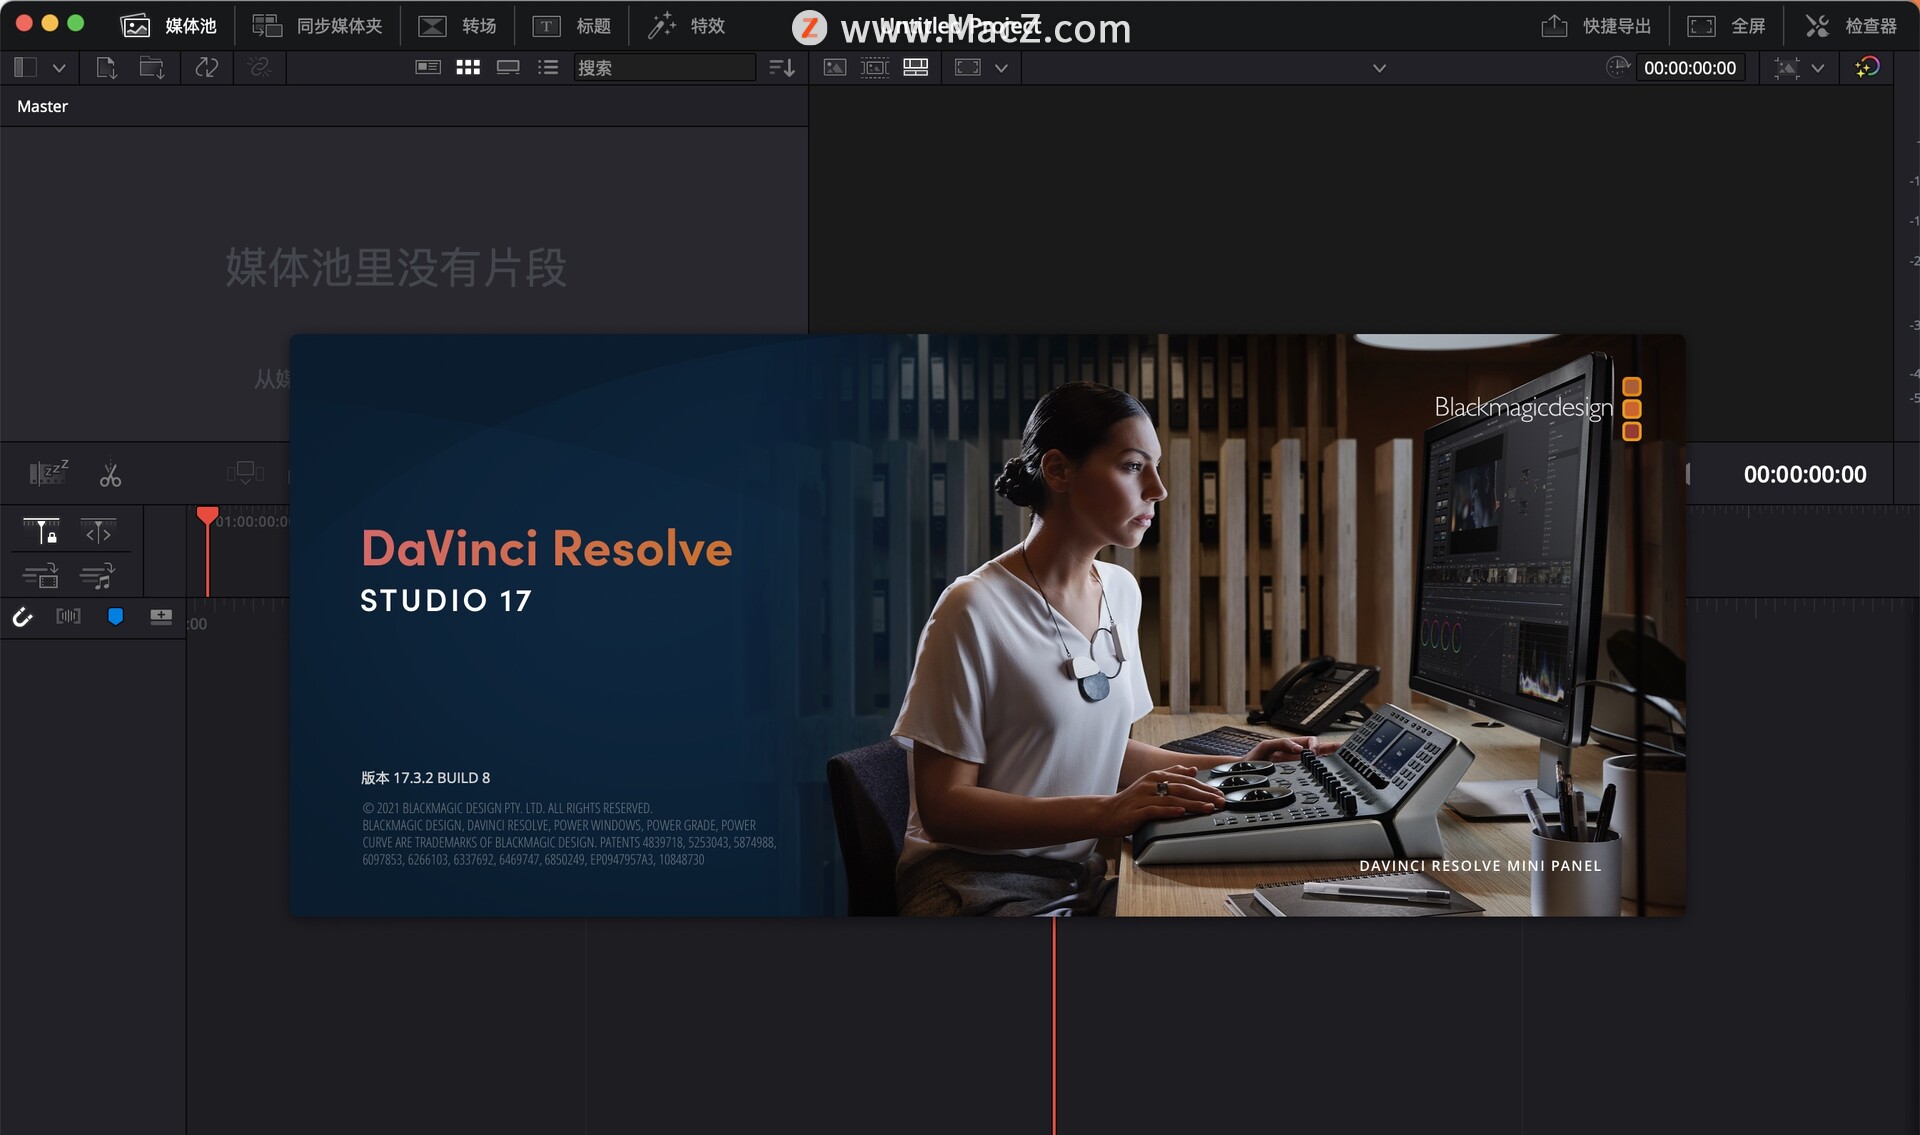Click the import media file icon

(x=106, y=68)
